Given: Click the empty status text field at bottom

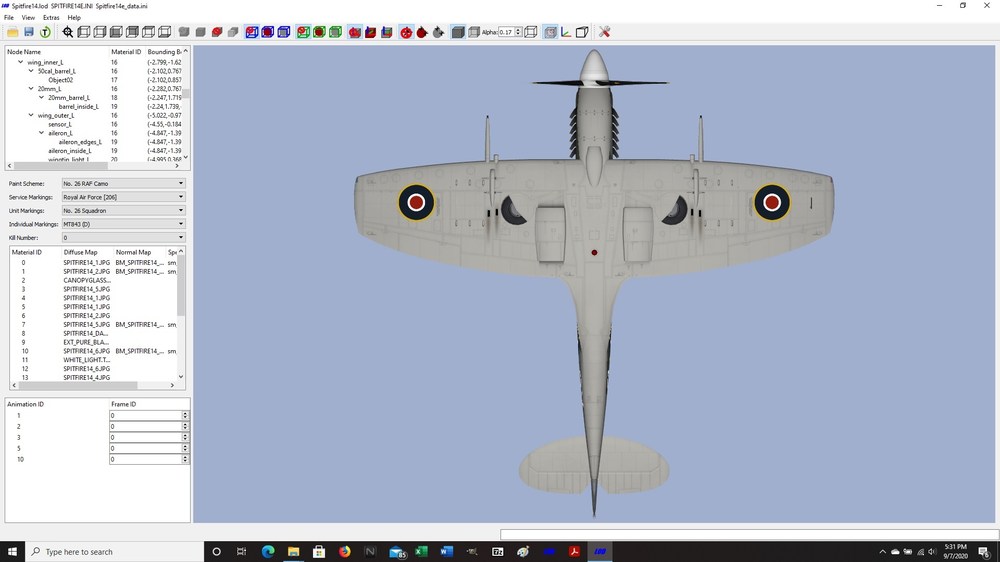Looking at the screenshot, I should pyautogui.click(x=749, y=535).
